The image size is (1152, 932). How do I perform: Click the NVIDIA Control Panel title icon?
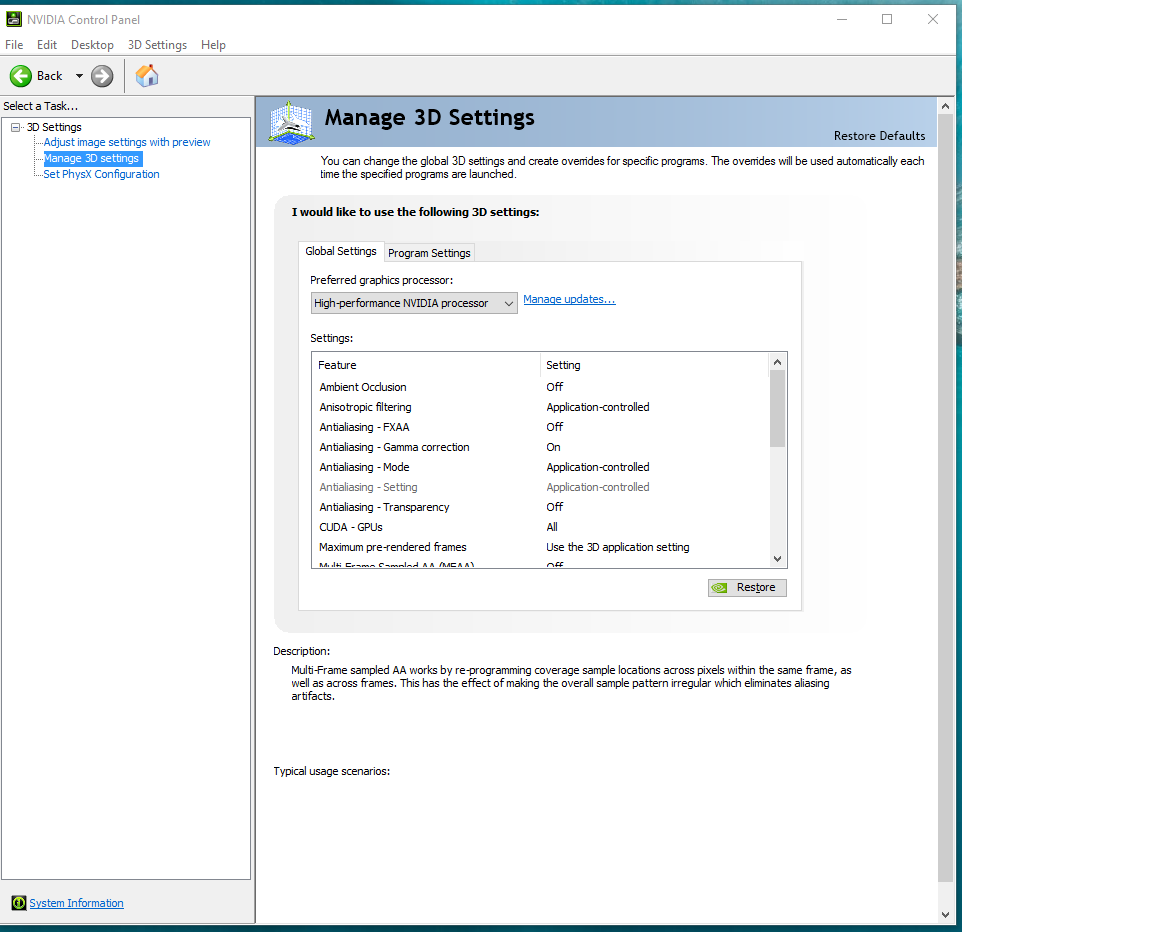click(x=13, y=19)
